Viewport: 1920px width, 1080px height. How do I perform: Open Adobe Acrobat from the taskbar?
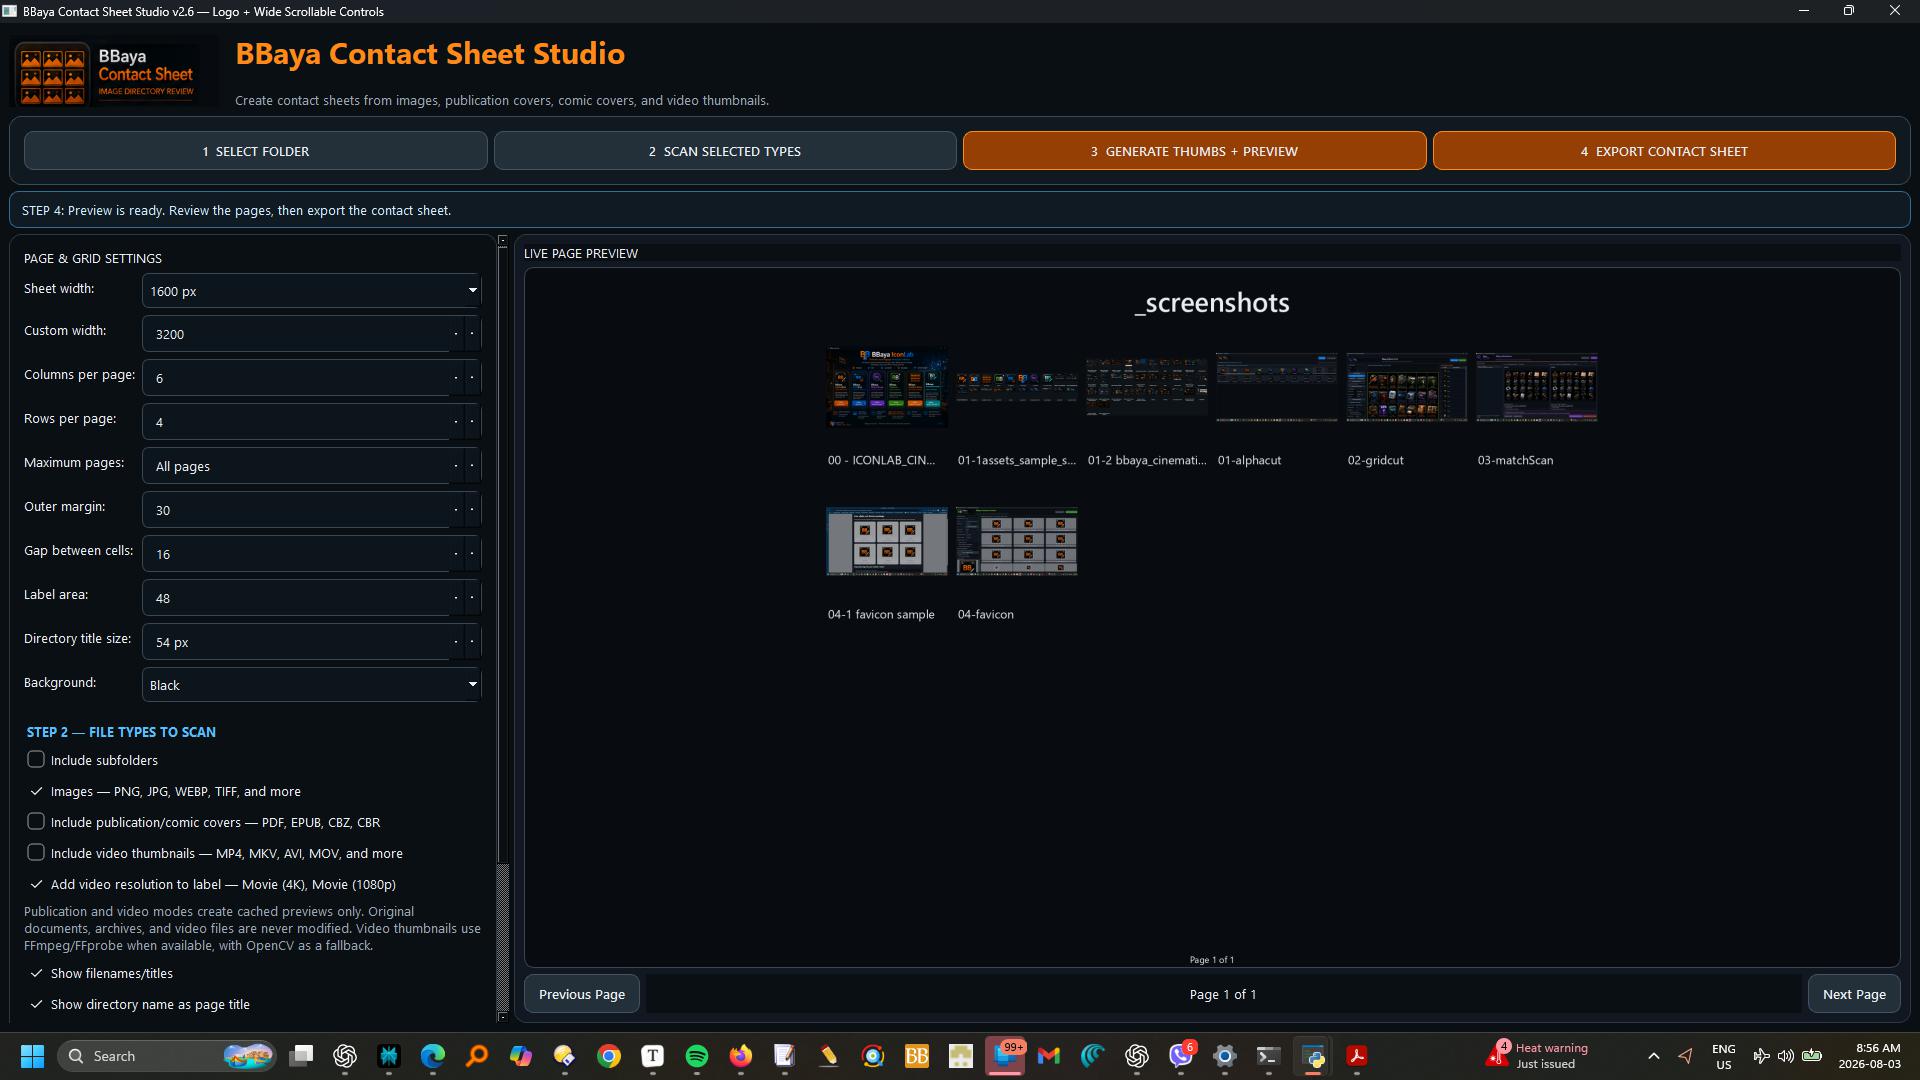click(1357, 1056)
